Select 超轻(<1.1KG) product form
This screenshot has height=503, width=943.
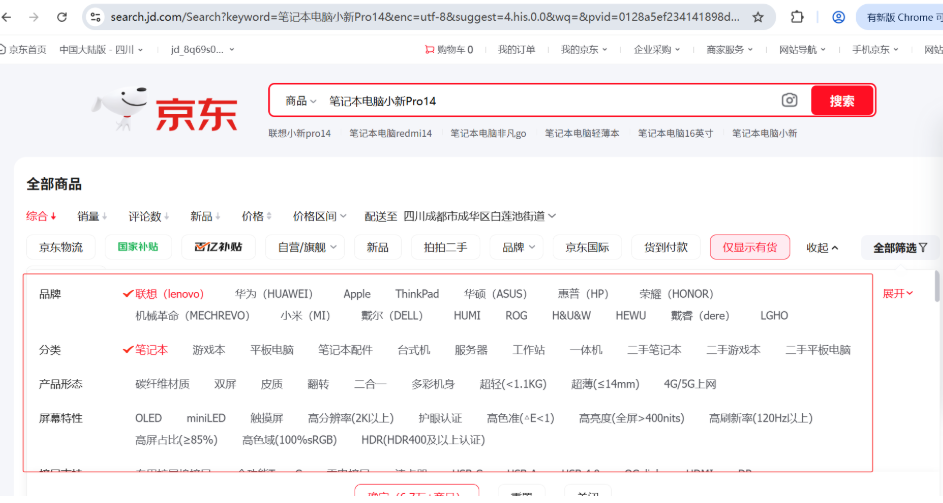point(513,384)
